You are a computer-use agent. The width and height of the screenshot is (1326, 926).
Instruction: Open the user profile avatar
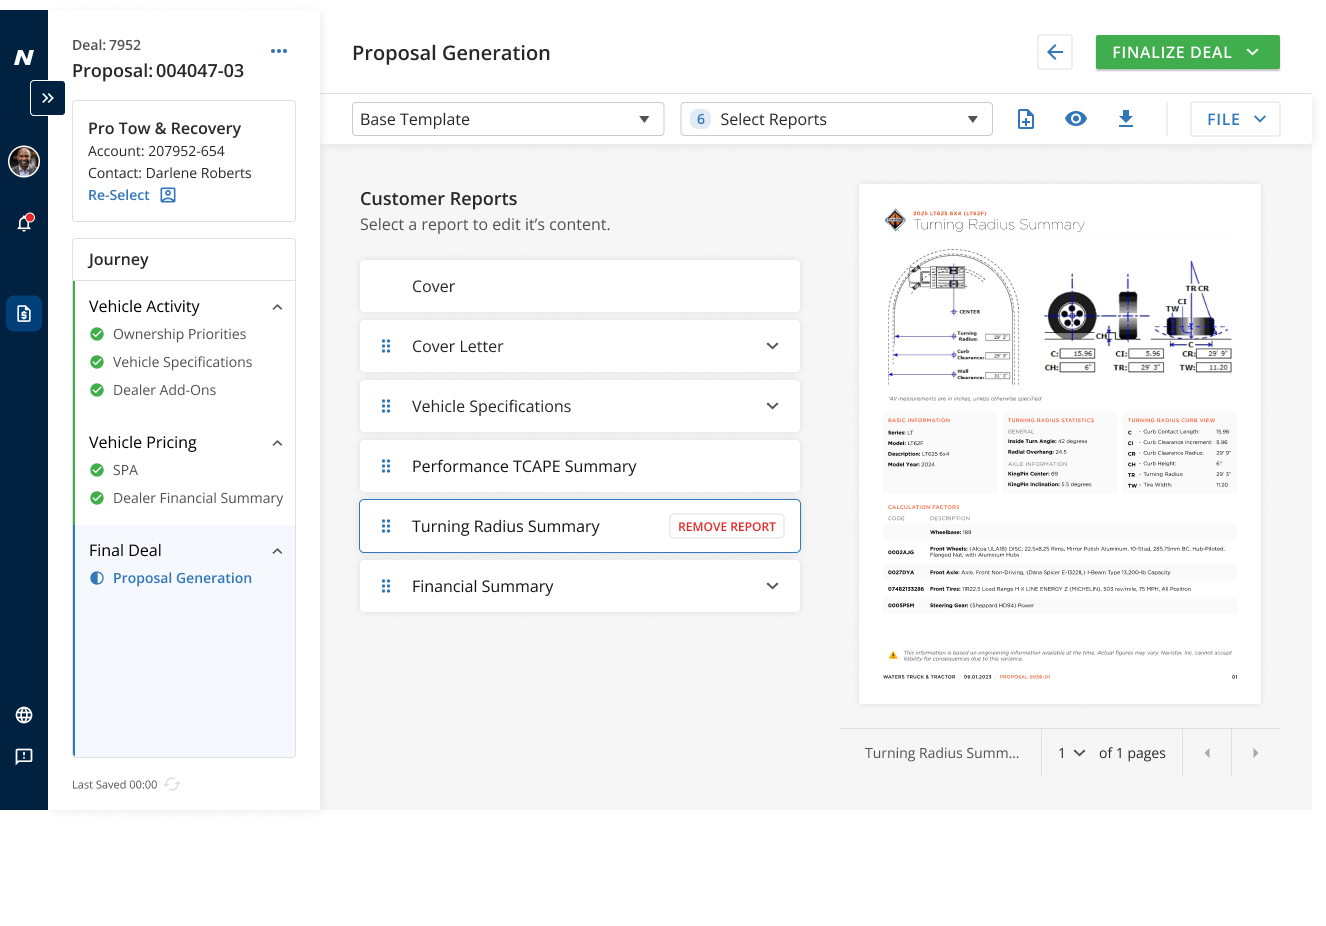point(24,161)
